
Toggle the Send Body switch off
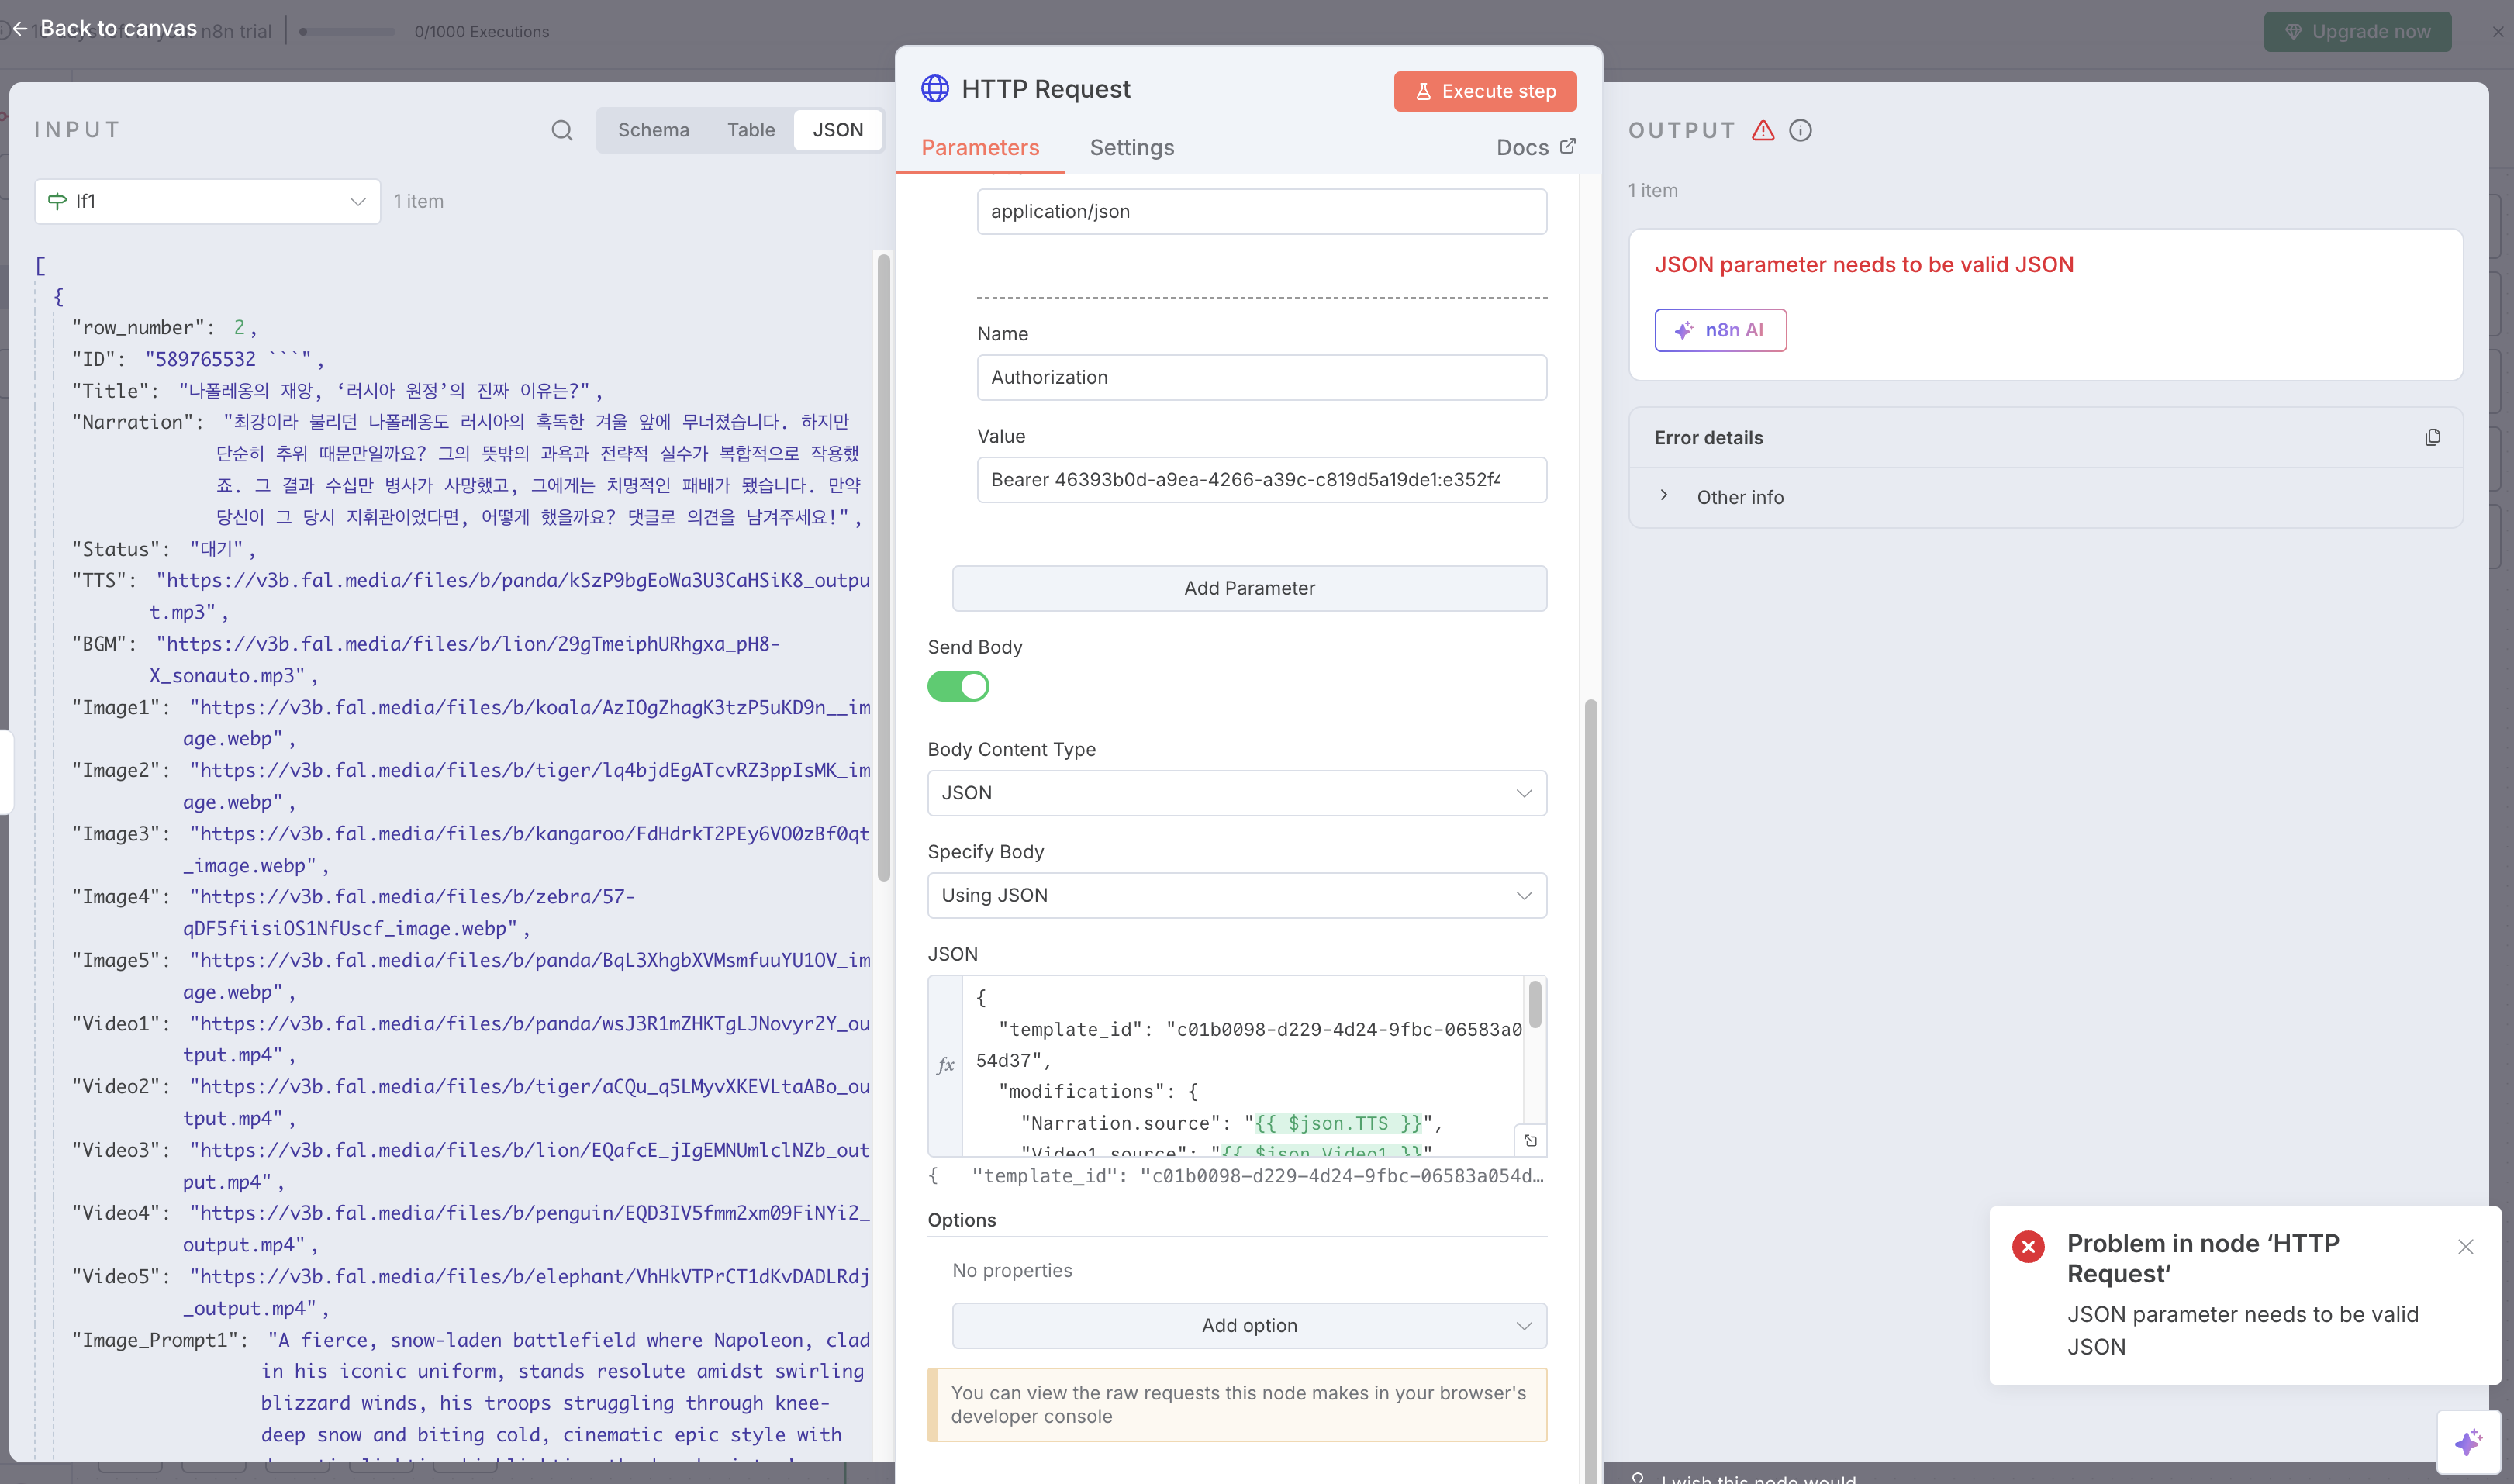(958, 686)
